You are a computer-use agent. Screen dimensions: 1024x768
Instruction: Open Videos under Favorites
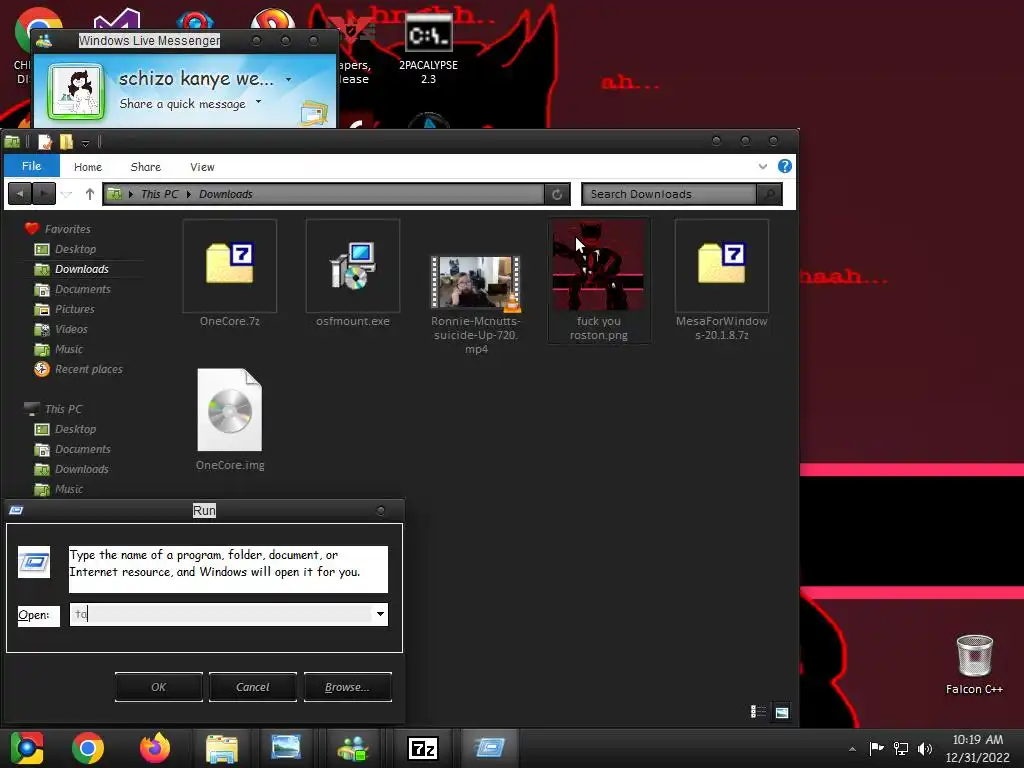(71, 329)
